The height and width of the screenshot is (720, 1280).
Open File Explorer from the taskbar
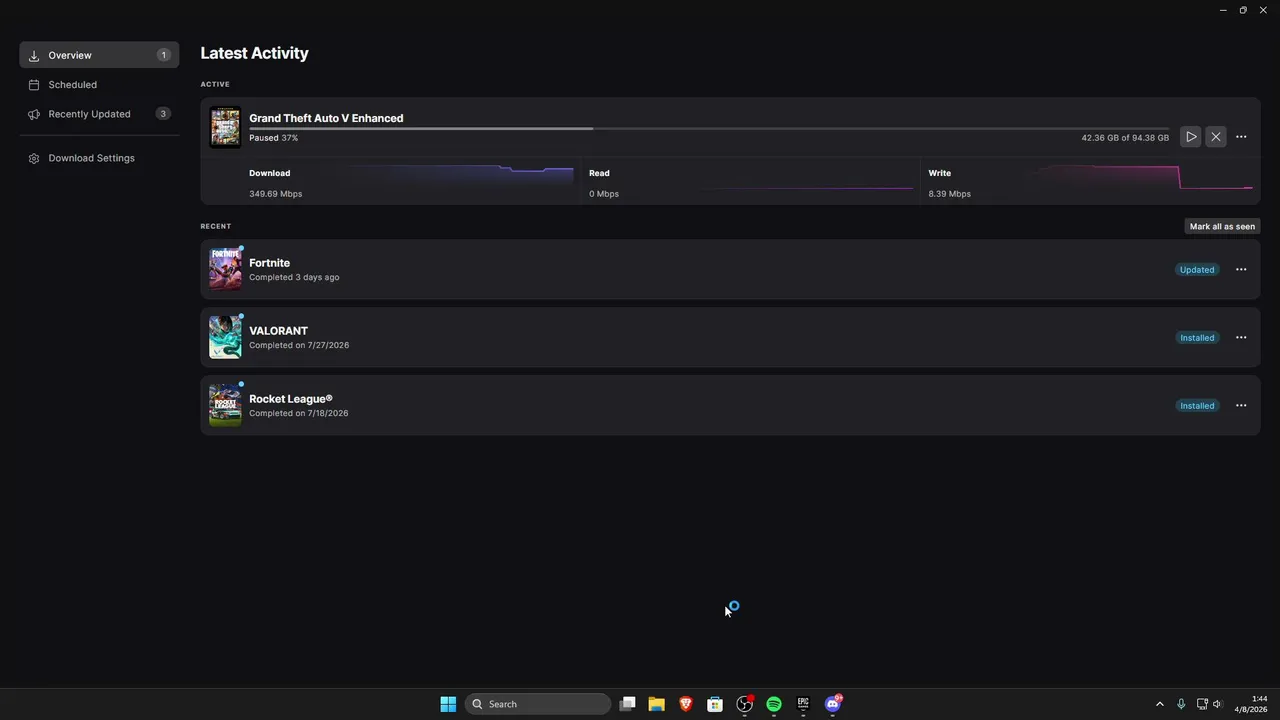click(656, 704)
